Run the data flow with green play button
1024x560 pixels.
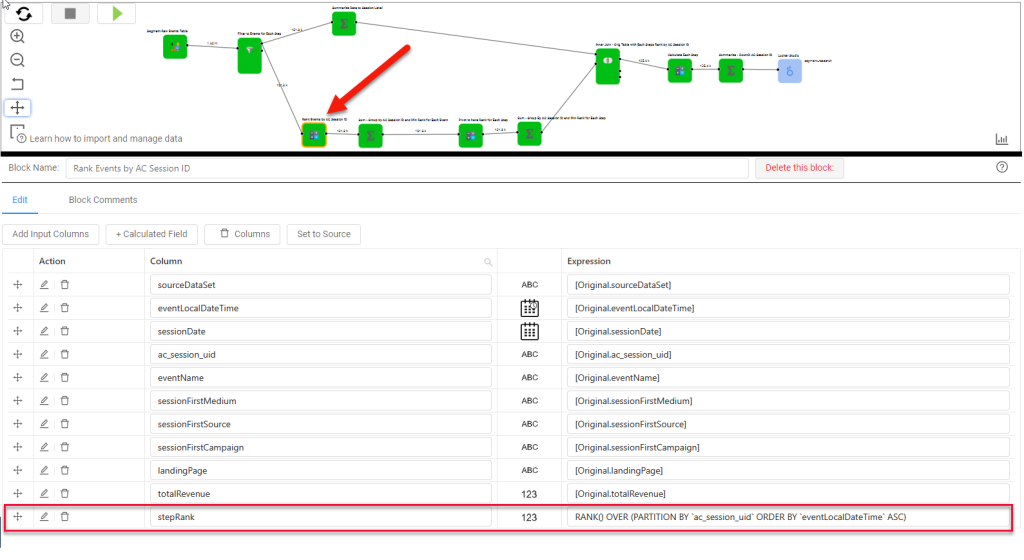coord(117,13)
